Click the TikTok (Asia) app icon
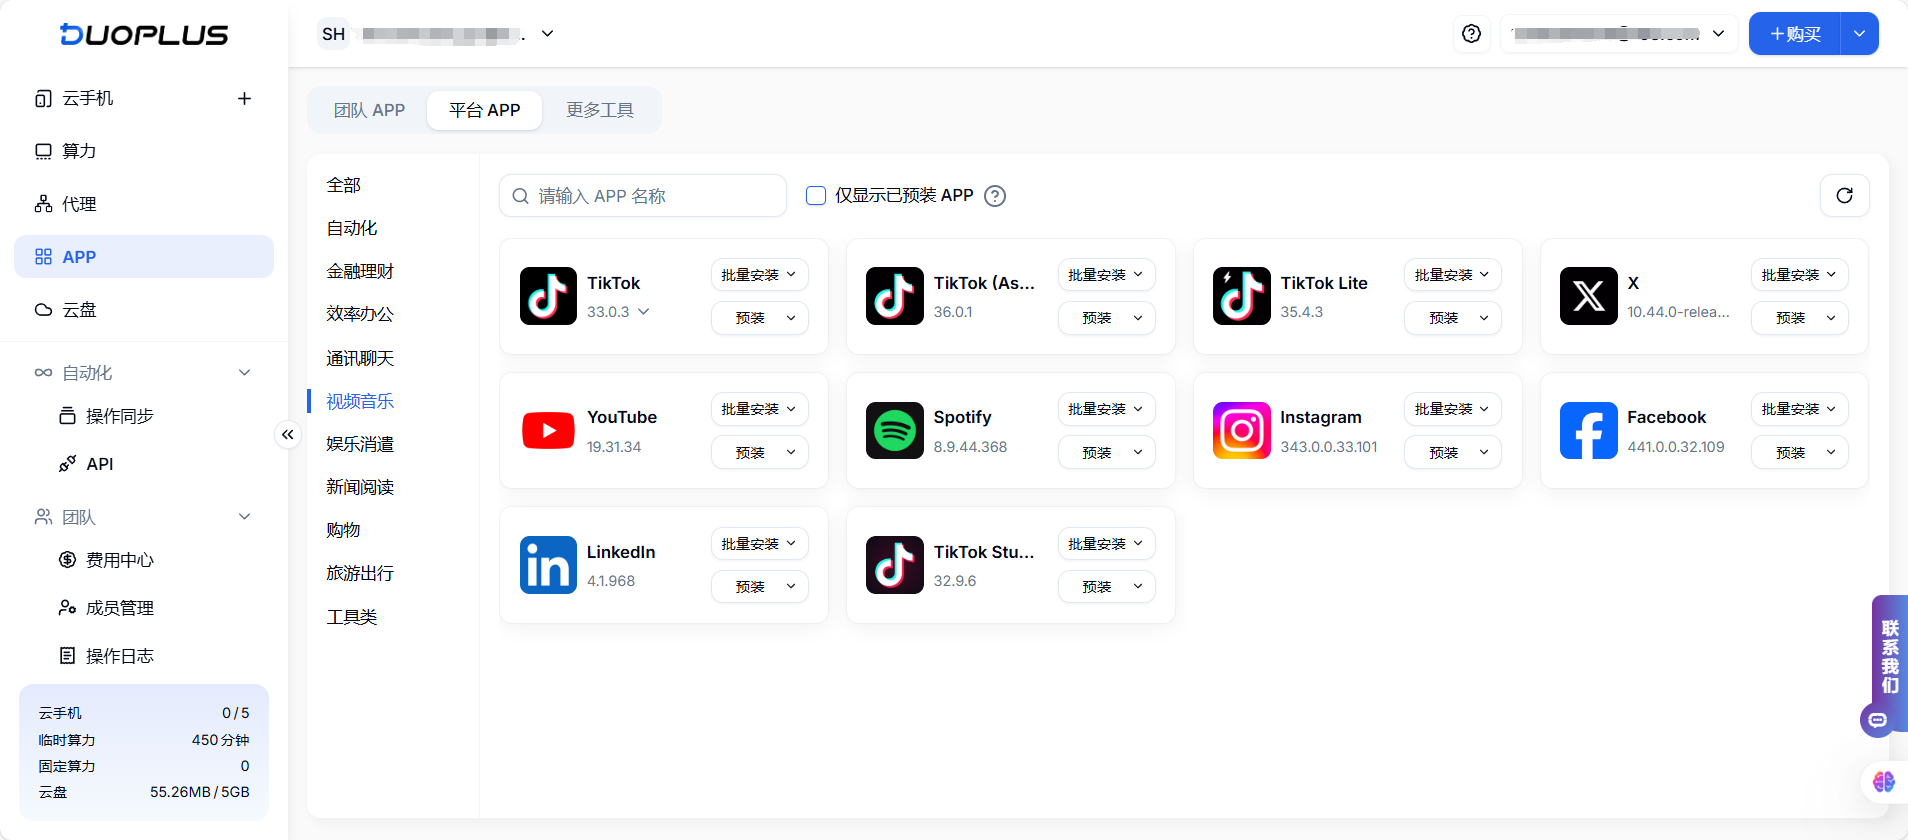Screen dimensions: 1908x840 [894, 296]
